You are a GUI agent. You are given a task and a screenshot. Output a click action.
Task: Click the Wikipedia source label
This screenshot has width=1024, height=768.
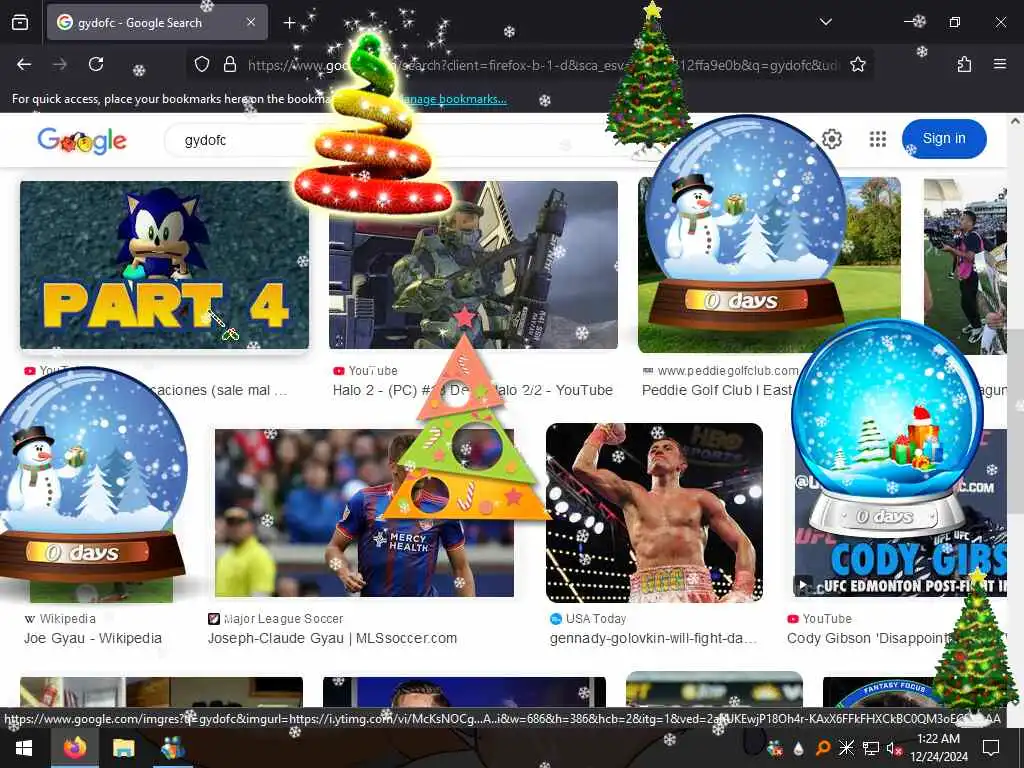67,618
